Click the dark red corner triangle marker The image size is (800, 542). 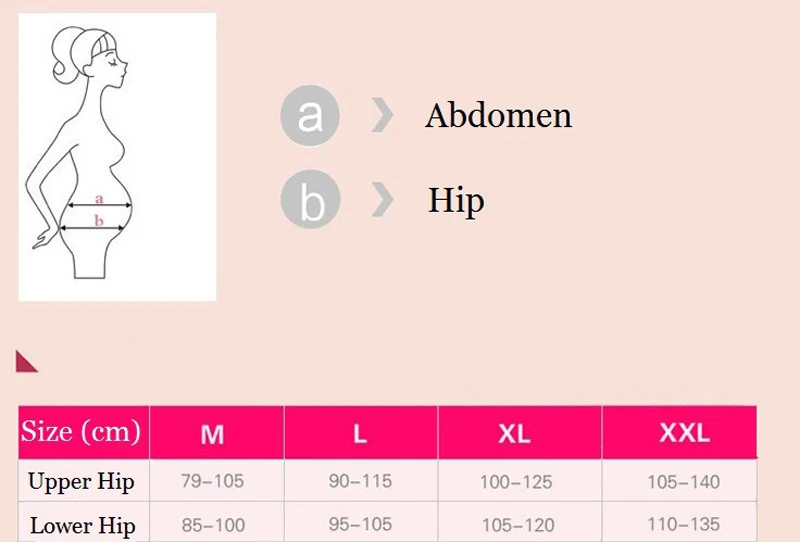point(26,361)
